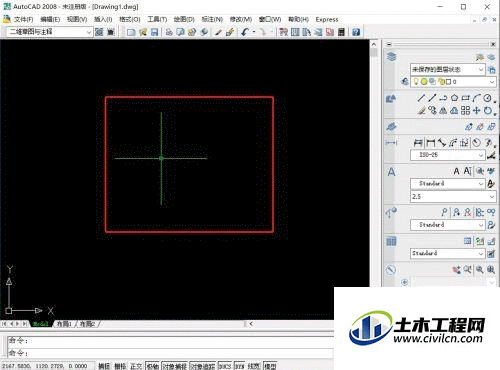Open the 文件(F) menu
The image size is (500, 370).
coord(23,19)
